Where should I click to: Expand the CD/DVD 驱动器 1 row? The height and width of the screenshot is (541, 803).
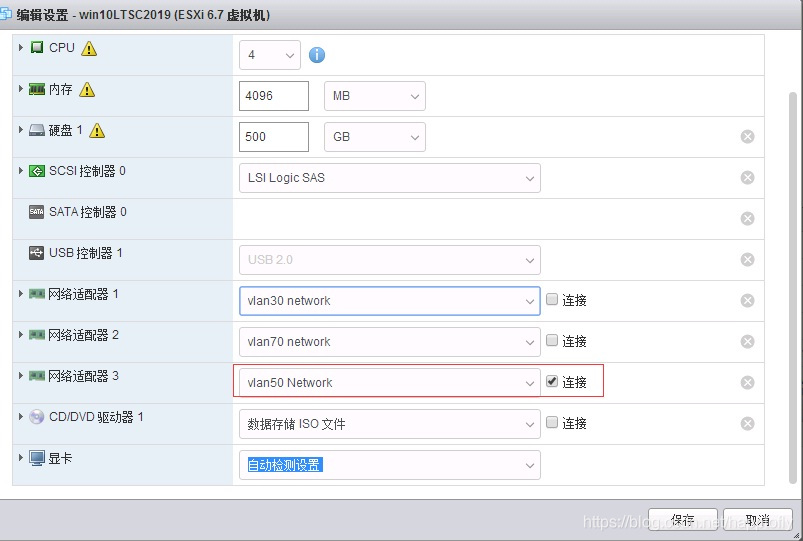(x=20, y=417)
